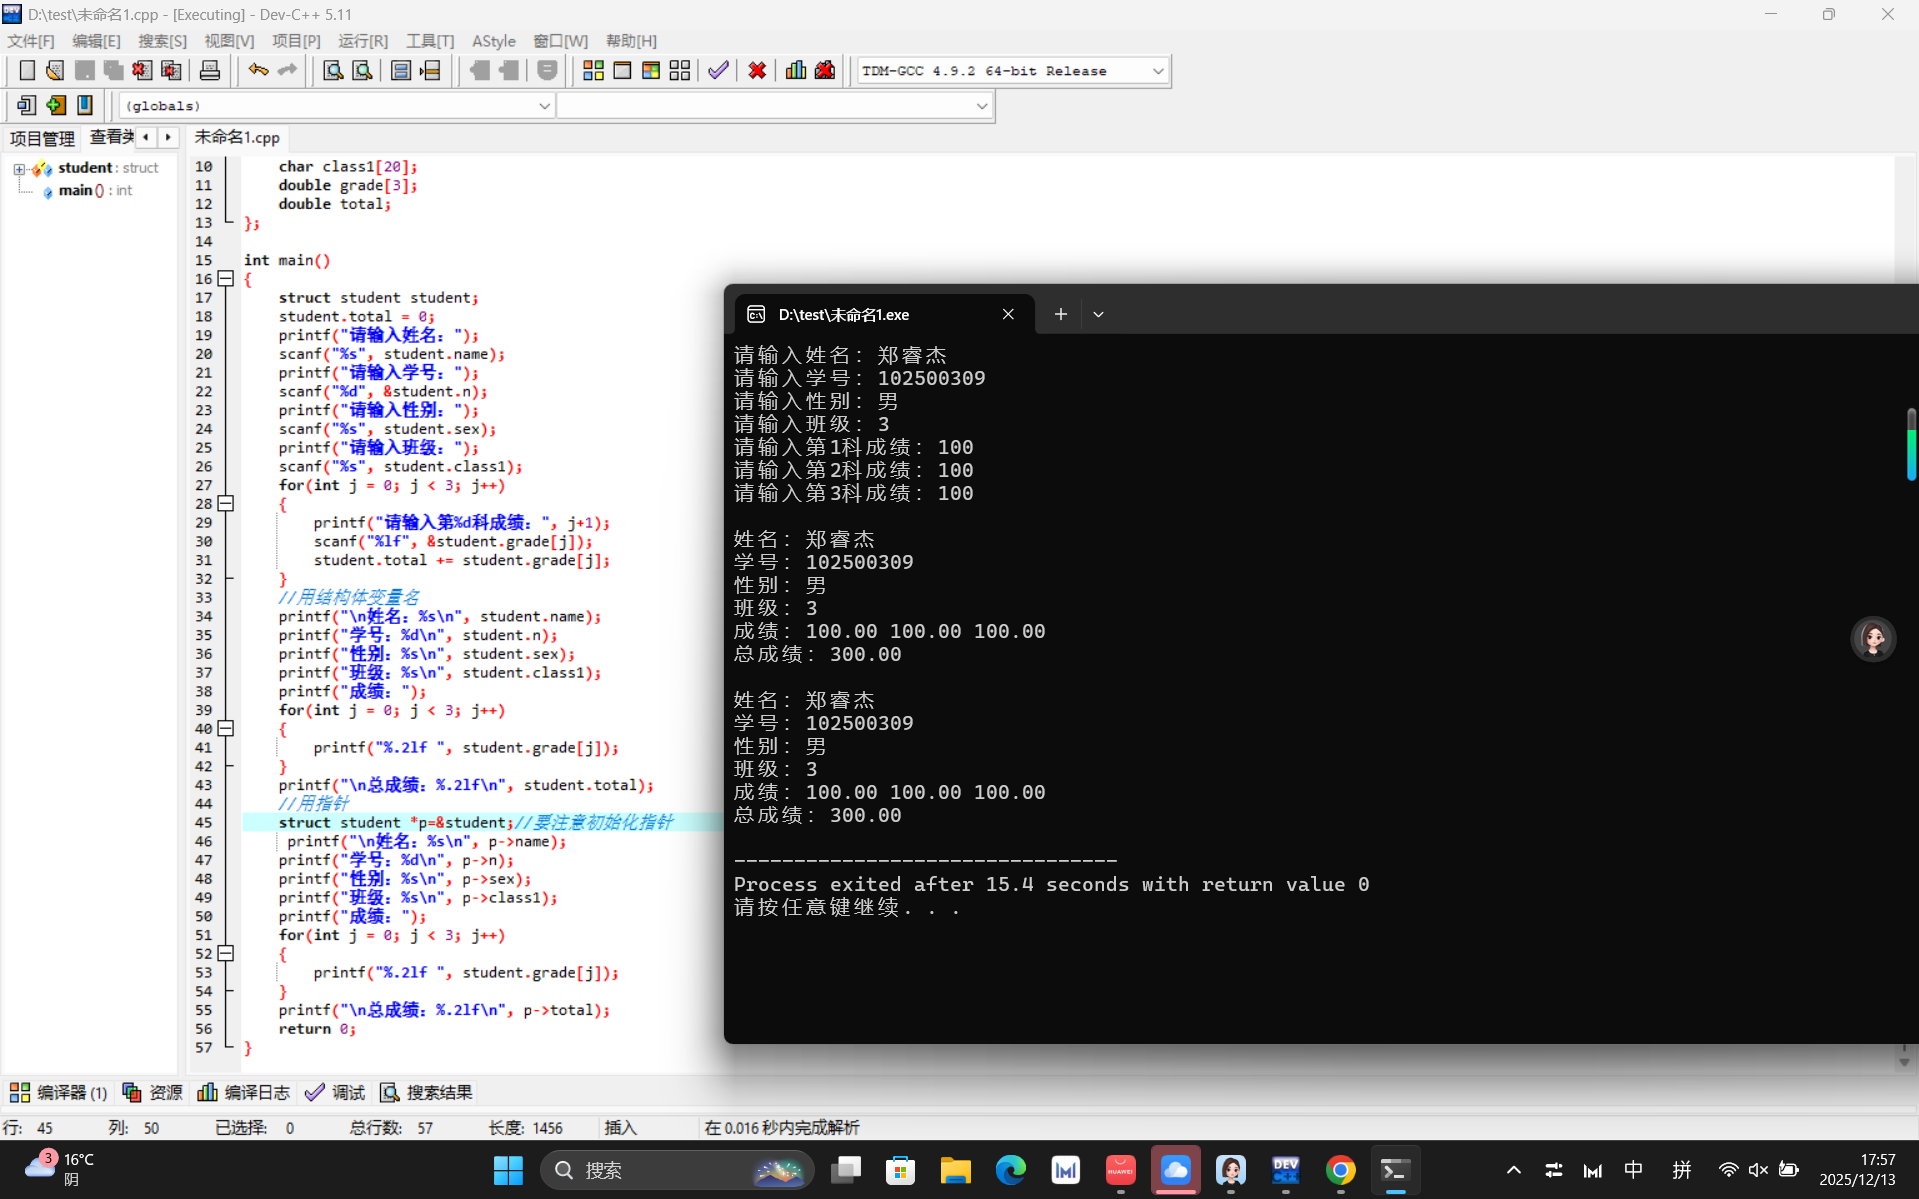The width and height of the screenshot is (1919, 1199).
Task: Collapse the for-loop fold at line 28
Action: click(226, 504)
